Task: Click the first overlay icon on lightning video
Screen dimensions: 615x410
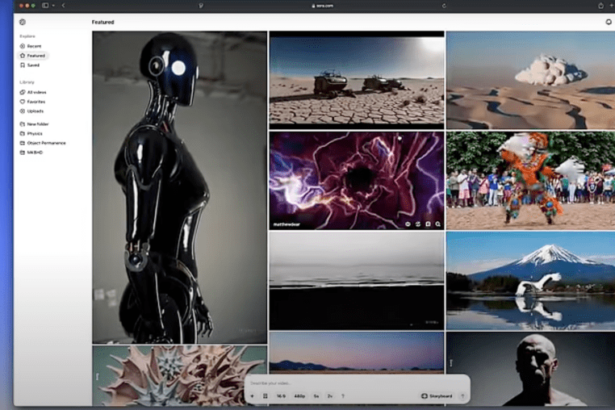Action: tap(408, 224)
